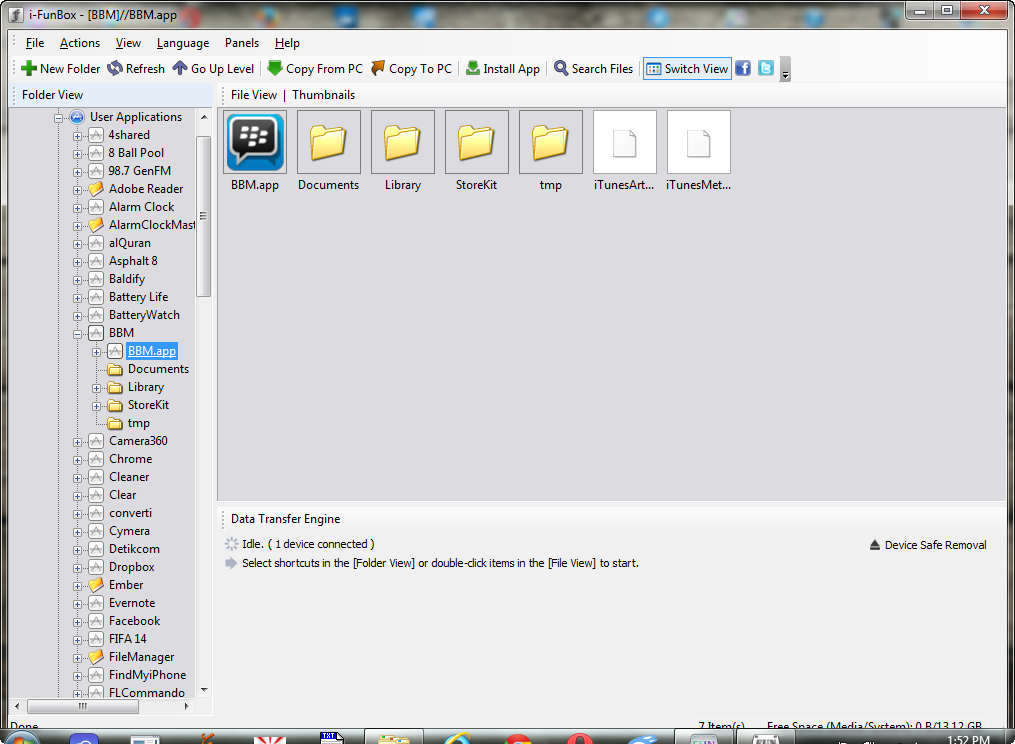The width and height of the screenshot is (1015, 744).
Task: Click the Facebook icon in toolbar
Action: click(x=743, y=69)
